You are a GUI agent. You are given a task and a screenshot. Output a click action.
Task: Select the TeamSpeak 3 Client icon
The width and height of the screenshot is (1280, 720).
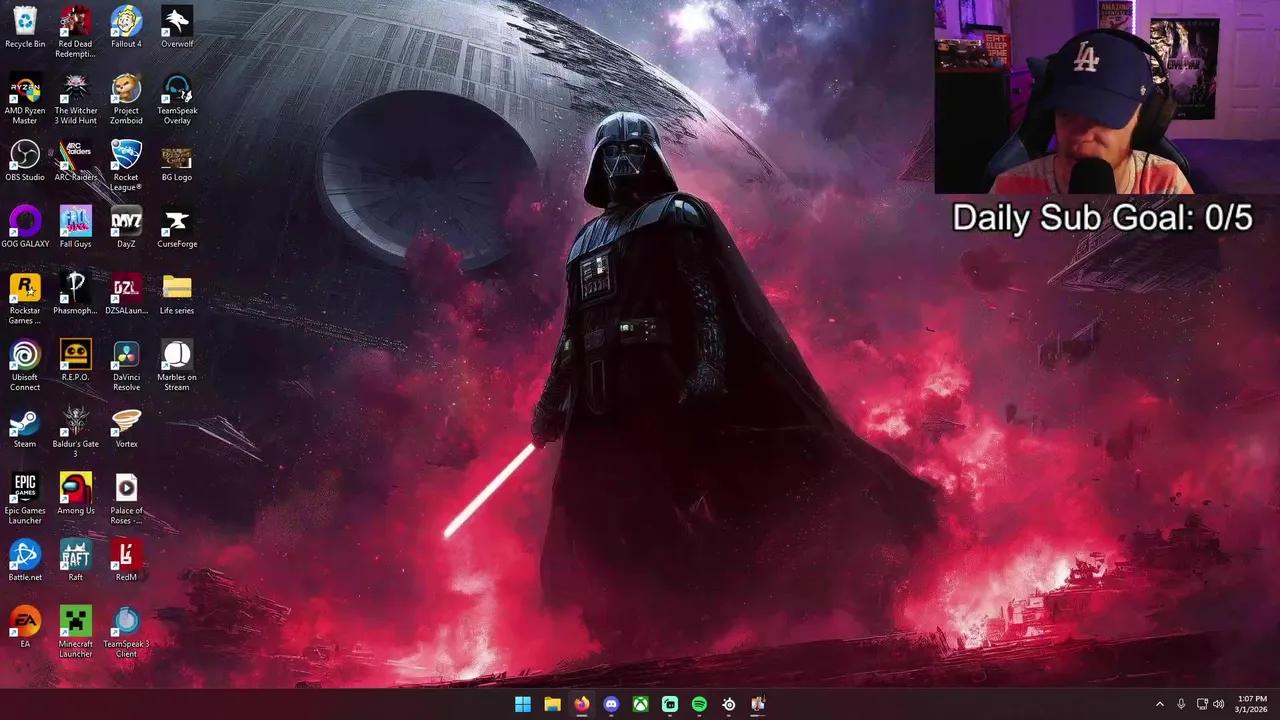(x=126, y=632)
